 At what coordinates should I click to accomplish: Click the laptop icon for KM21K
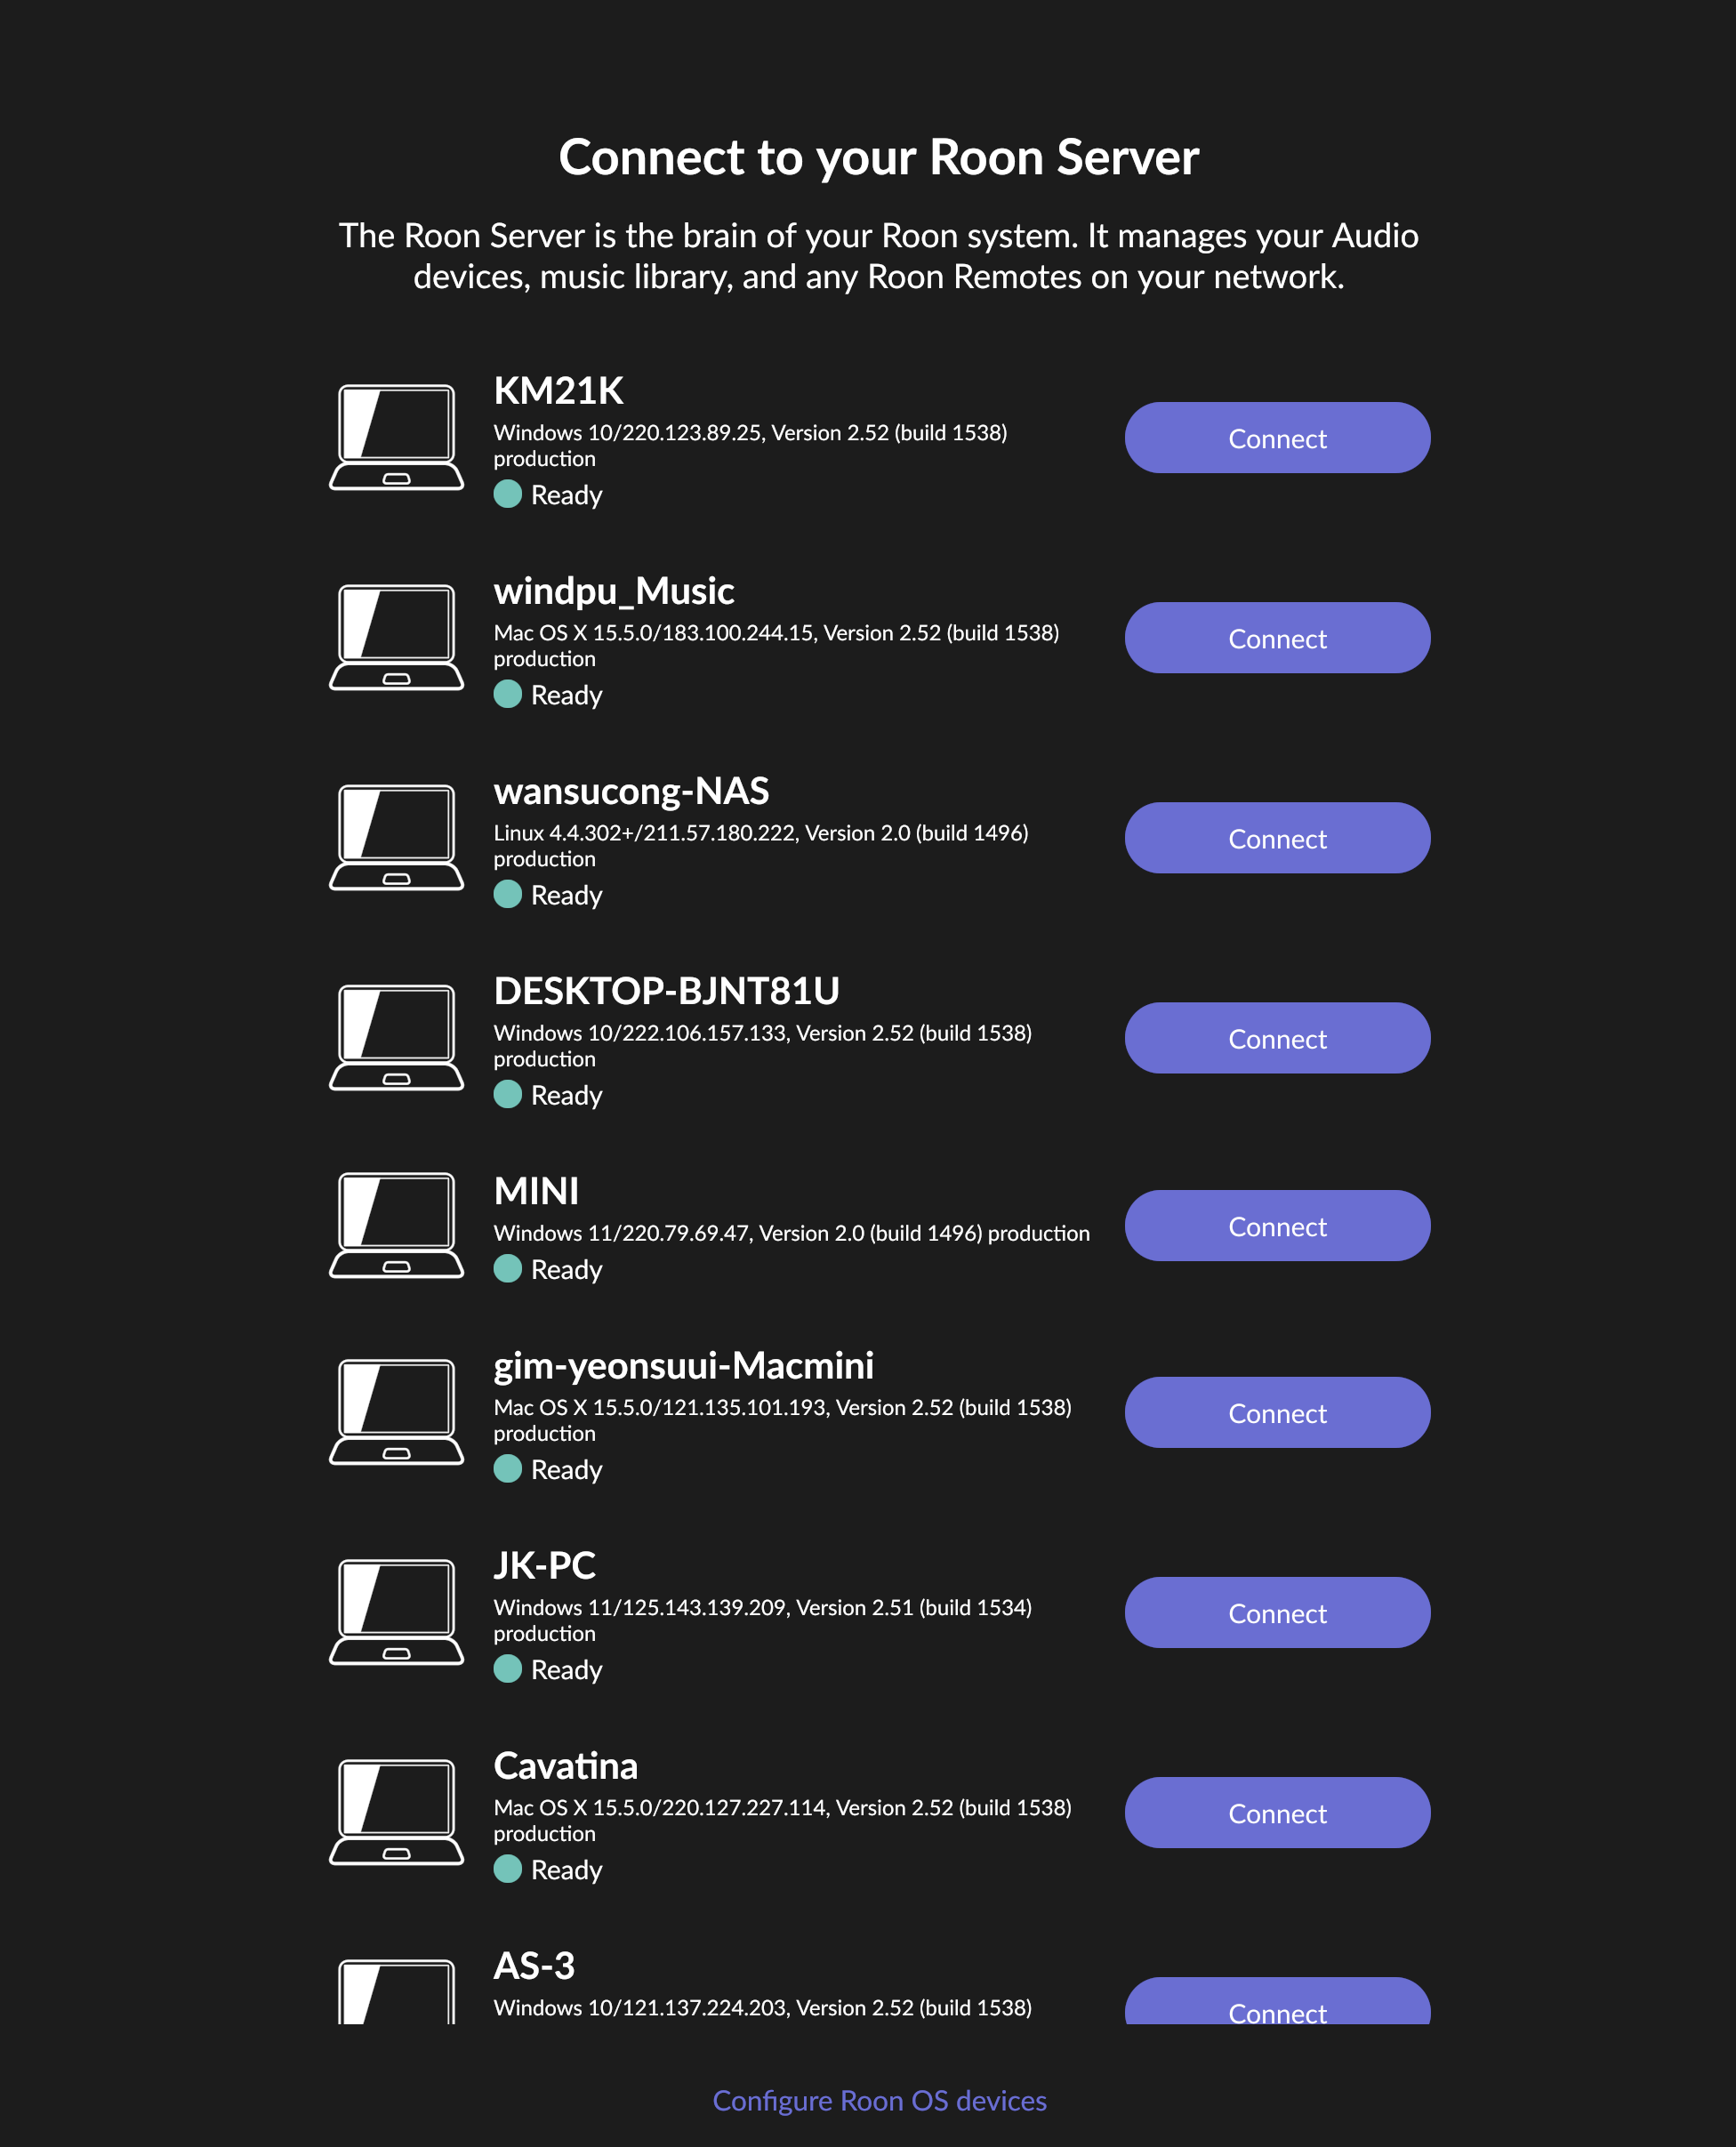tap(397, 438)
